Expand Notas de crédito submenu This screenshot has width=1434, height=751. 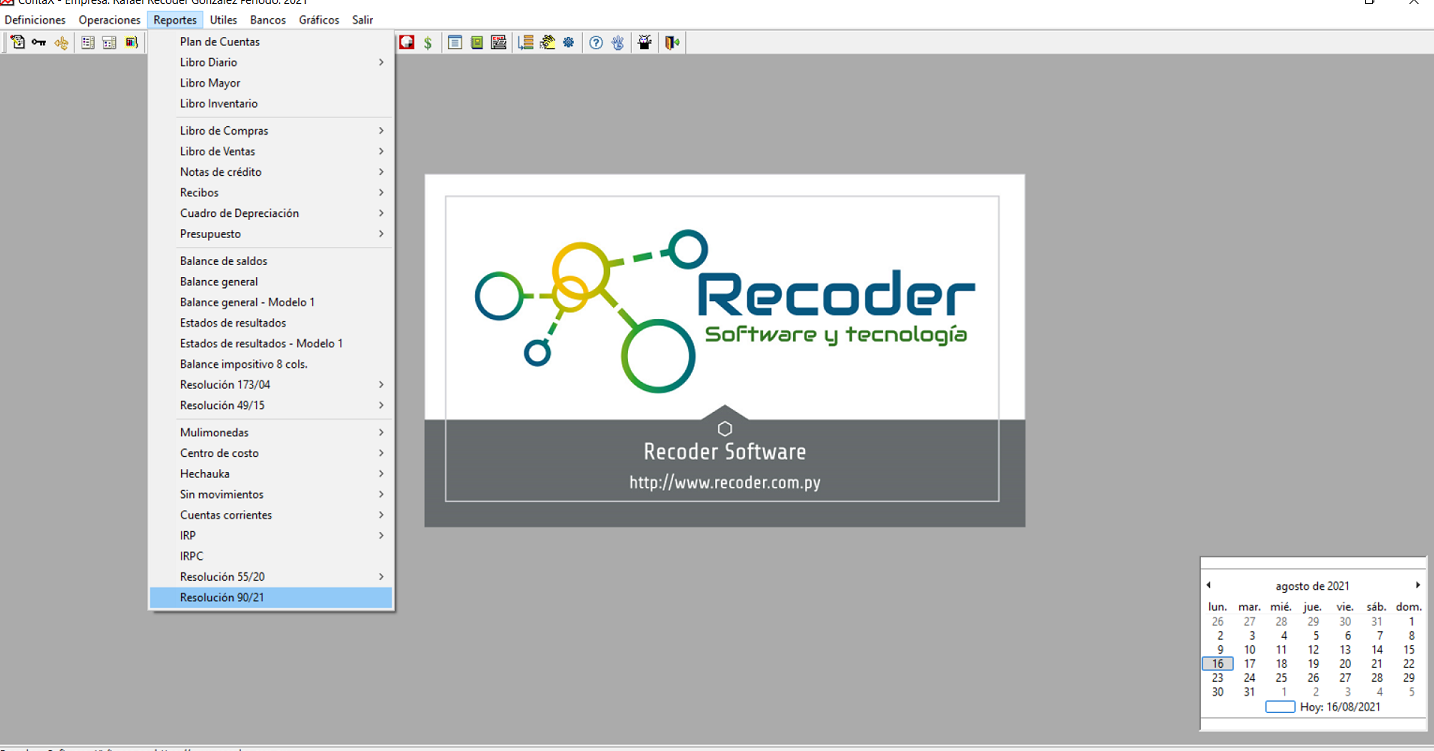(271, 172)
